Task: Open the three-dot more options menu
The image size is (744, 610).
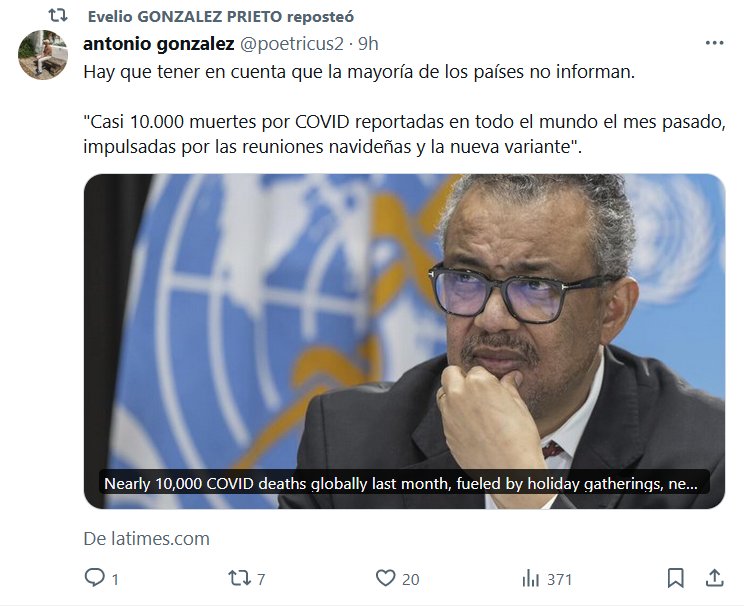Action: (x=715, y=43)
